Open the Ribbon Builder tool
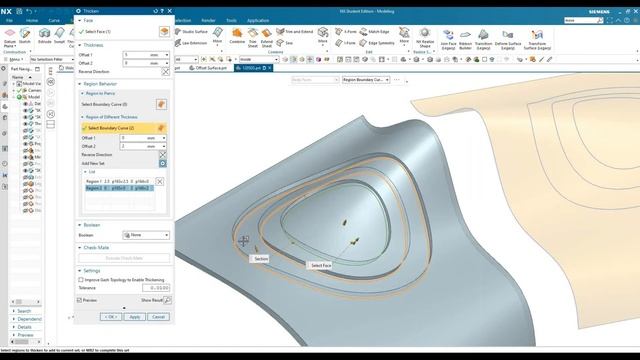Image resolution: width=640 pixels, height=360 pixels. point(465,40)
